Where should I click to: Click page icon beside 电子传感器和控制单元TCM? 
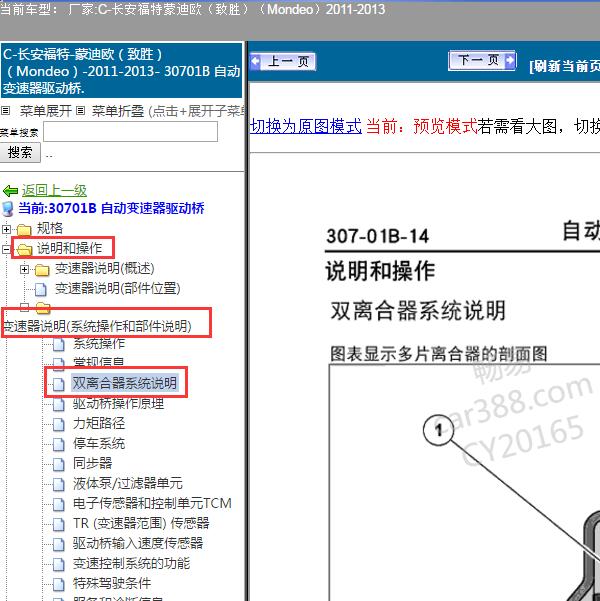coord(59,504)
